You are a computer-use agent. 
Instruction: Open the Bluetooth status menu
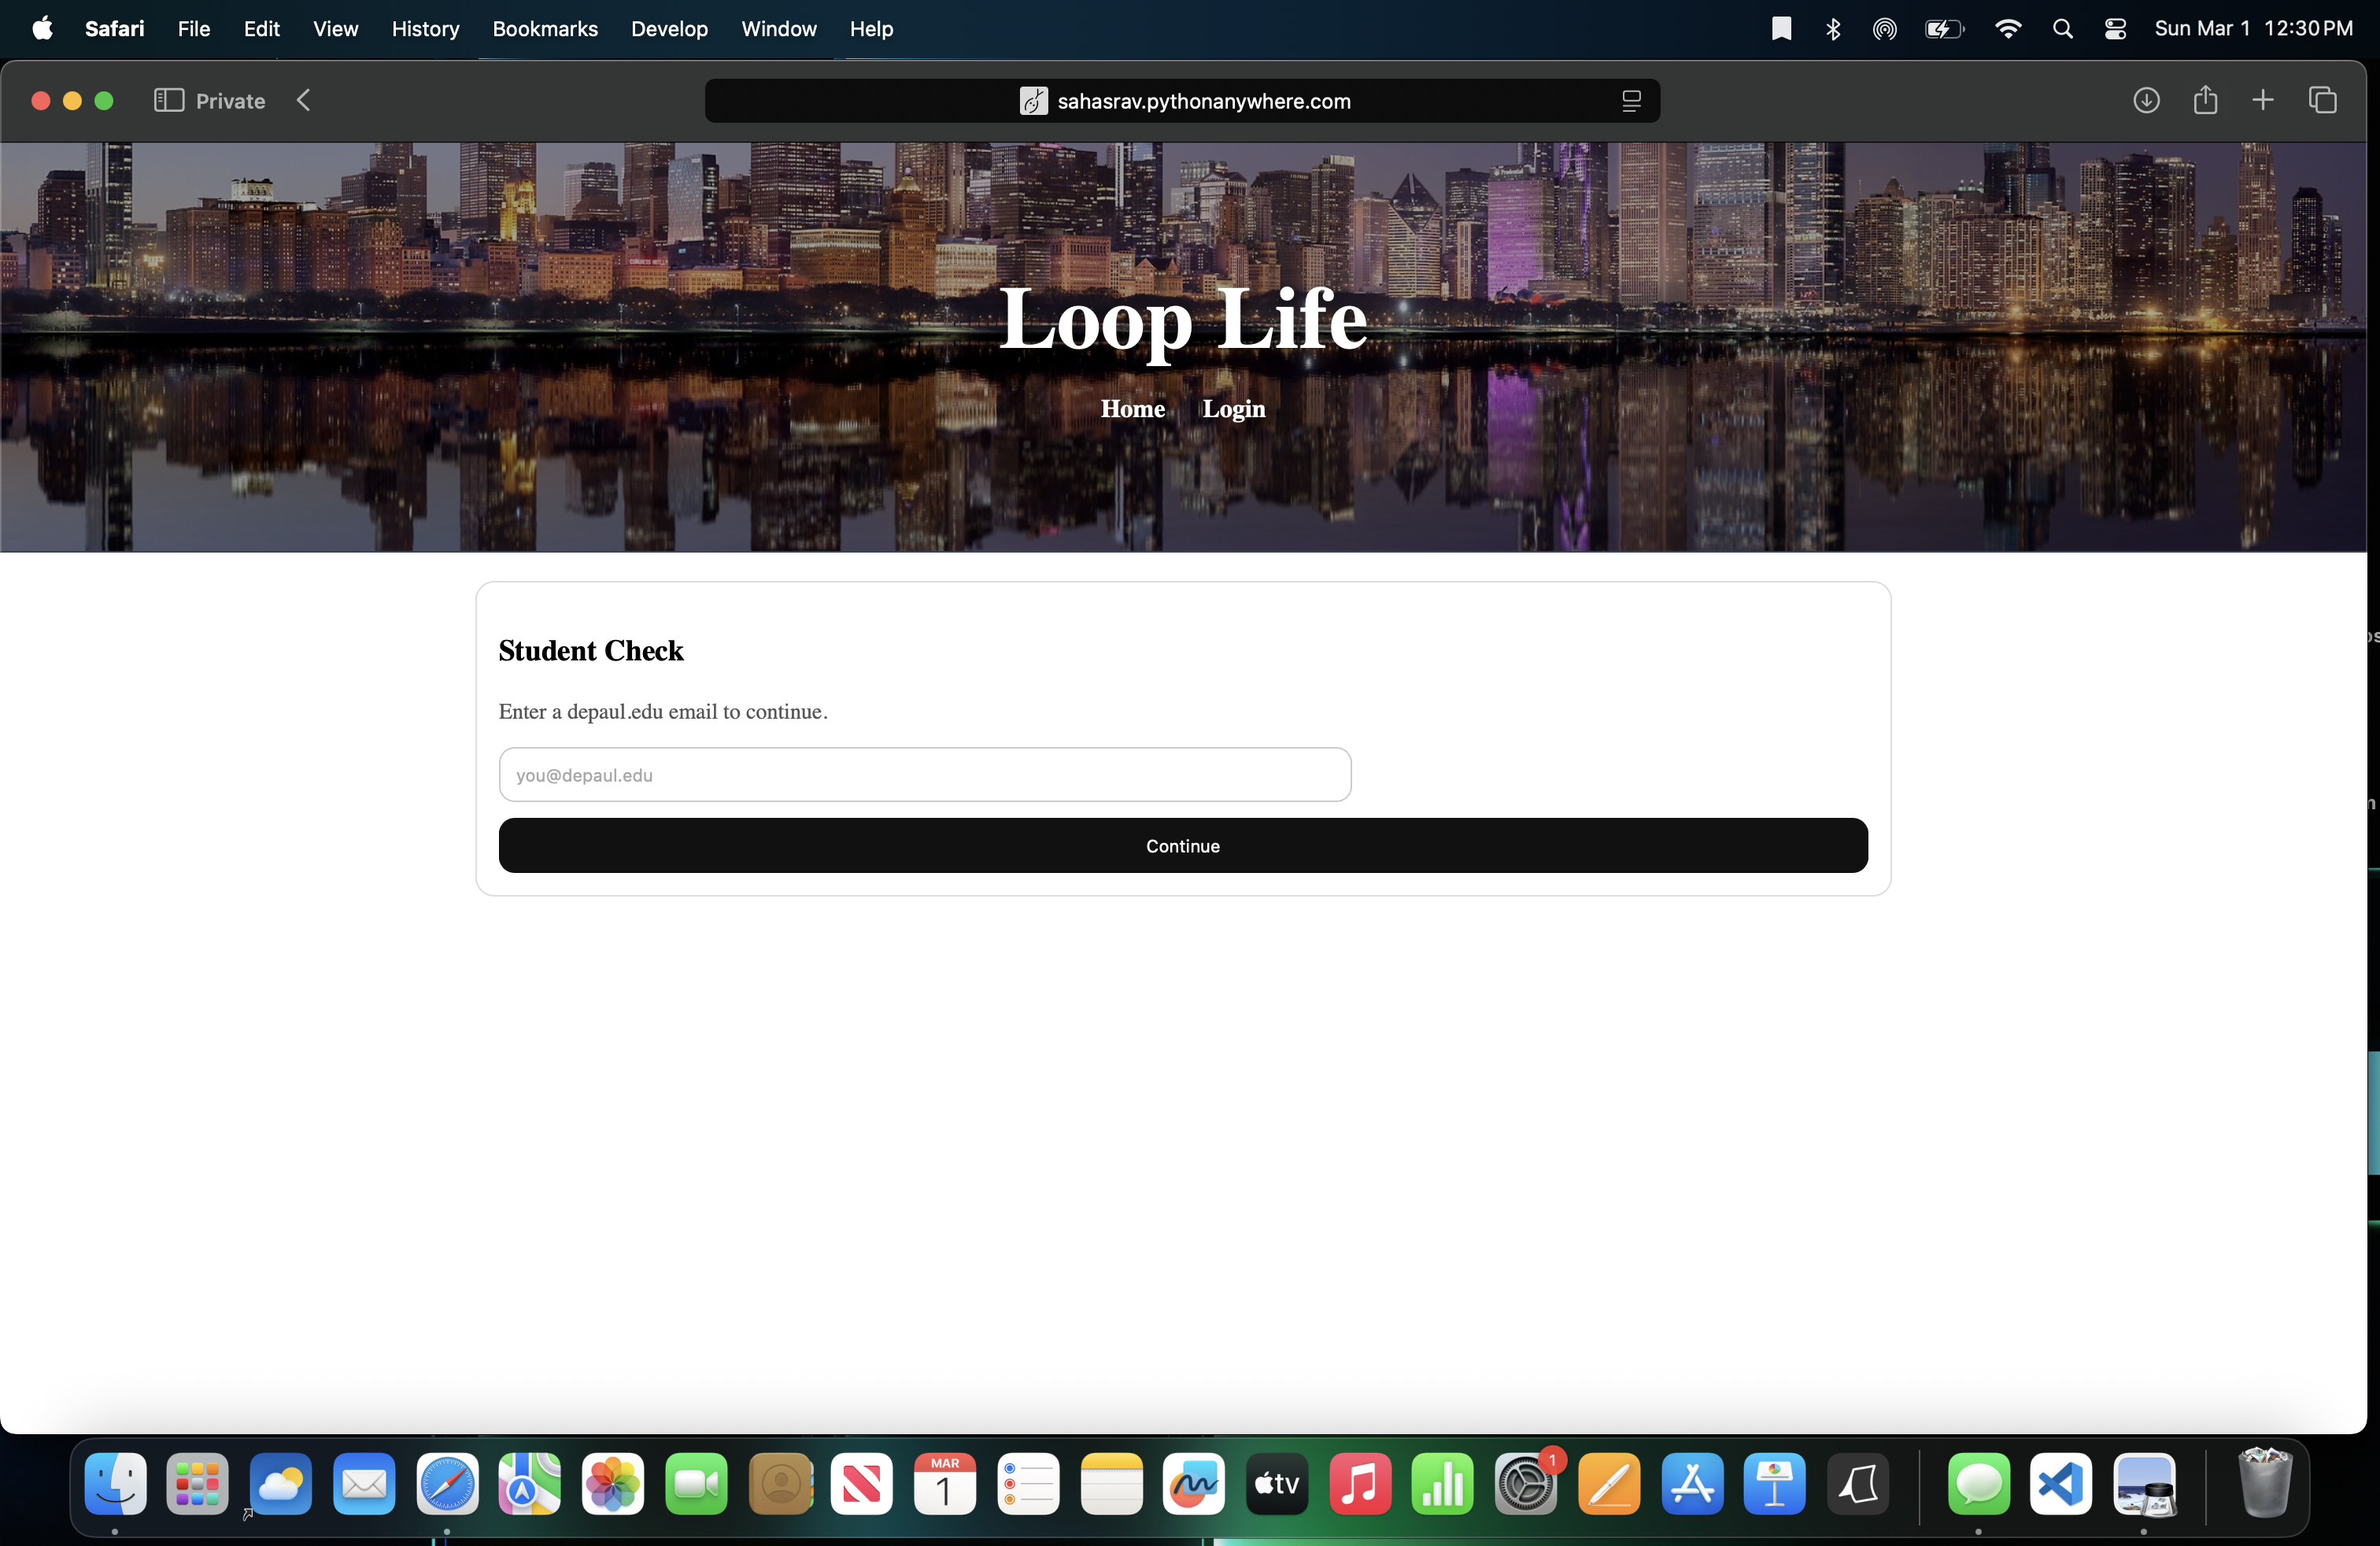click(1833, 29)
